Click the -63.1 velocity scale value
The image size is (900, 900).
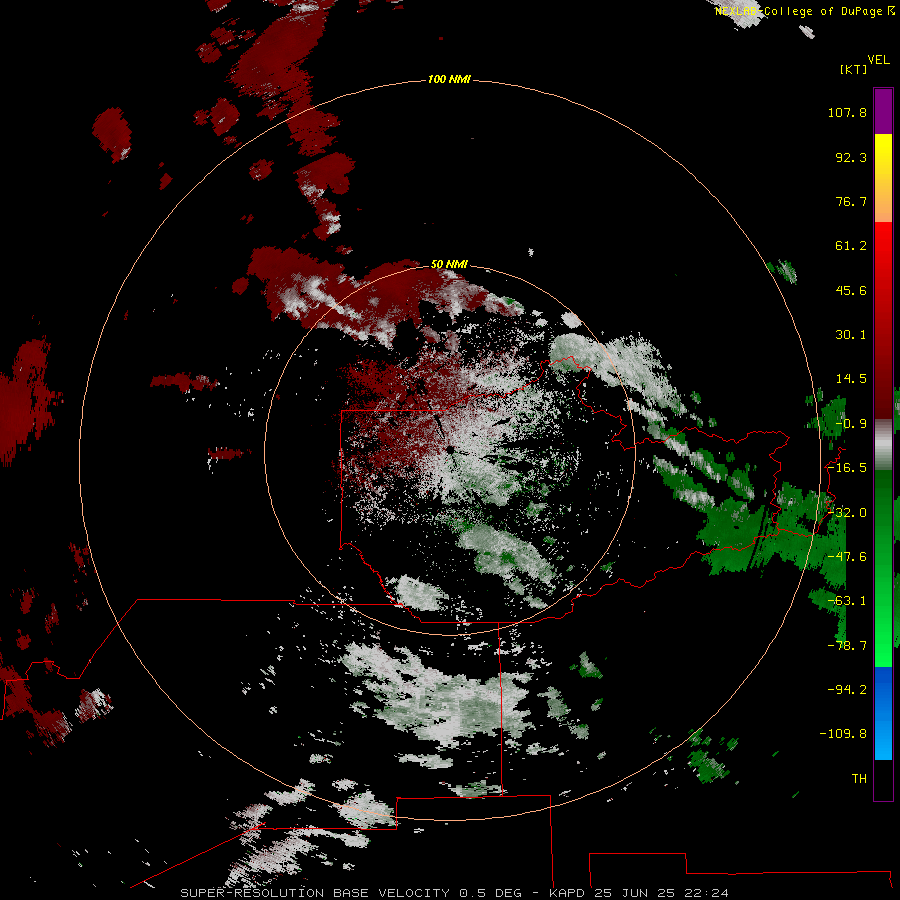pos(847,601)
